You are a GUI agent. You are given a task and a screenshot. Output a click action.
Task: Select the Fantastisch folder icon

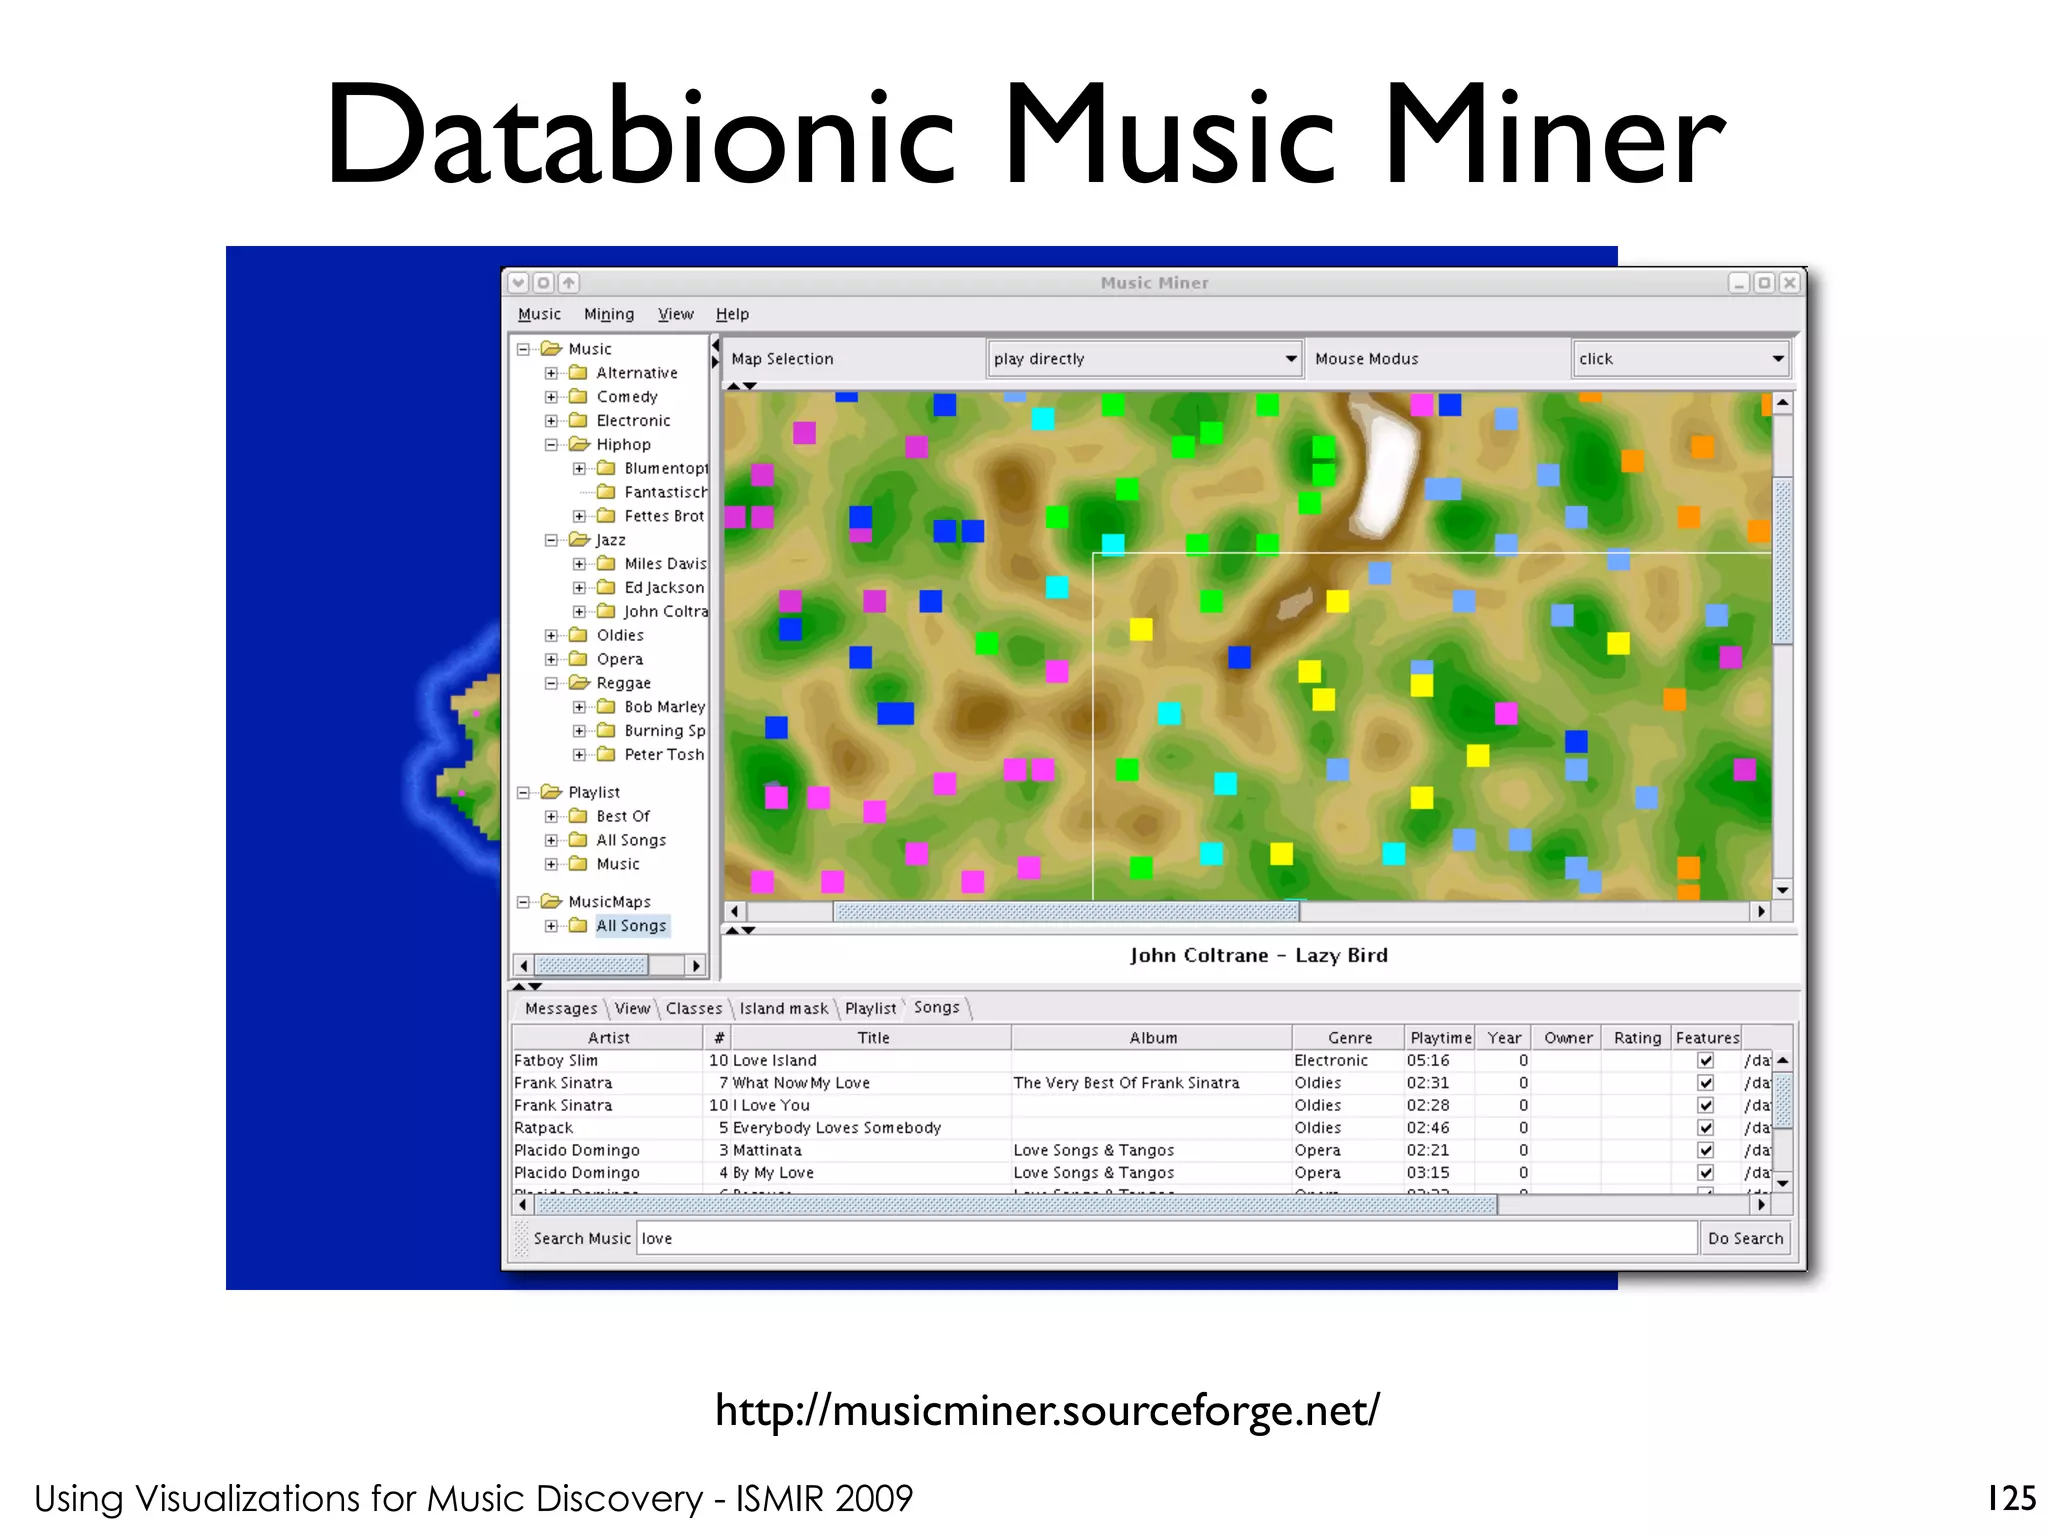(x=606, y=492)
